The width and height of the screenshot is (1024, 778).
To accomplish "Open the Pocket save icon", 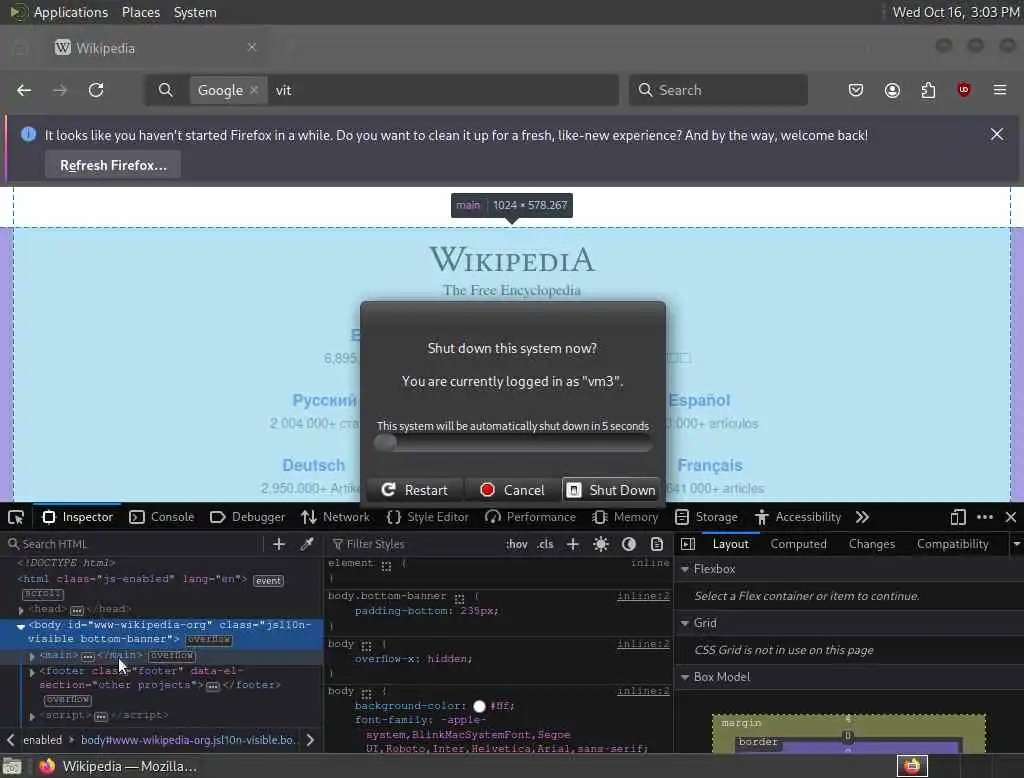I will pyautogui.click(x=856, y=90).
